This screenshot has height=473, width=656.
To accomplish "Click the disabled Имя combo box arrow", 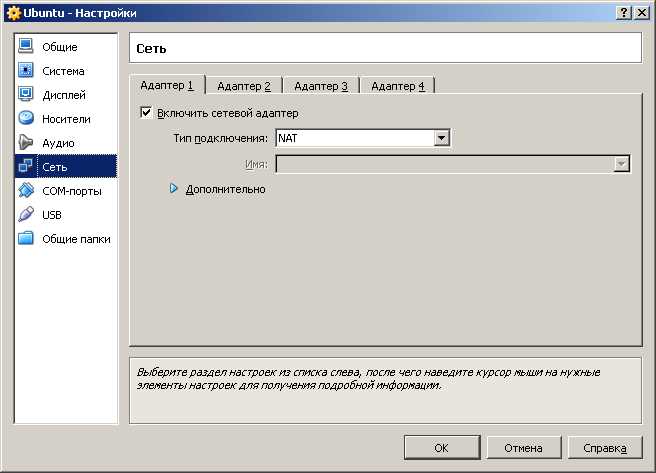I will (x=622, y=164).
